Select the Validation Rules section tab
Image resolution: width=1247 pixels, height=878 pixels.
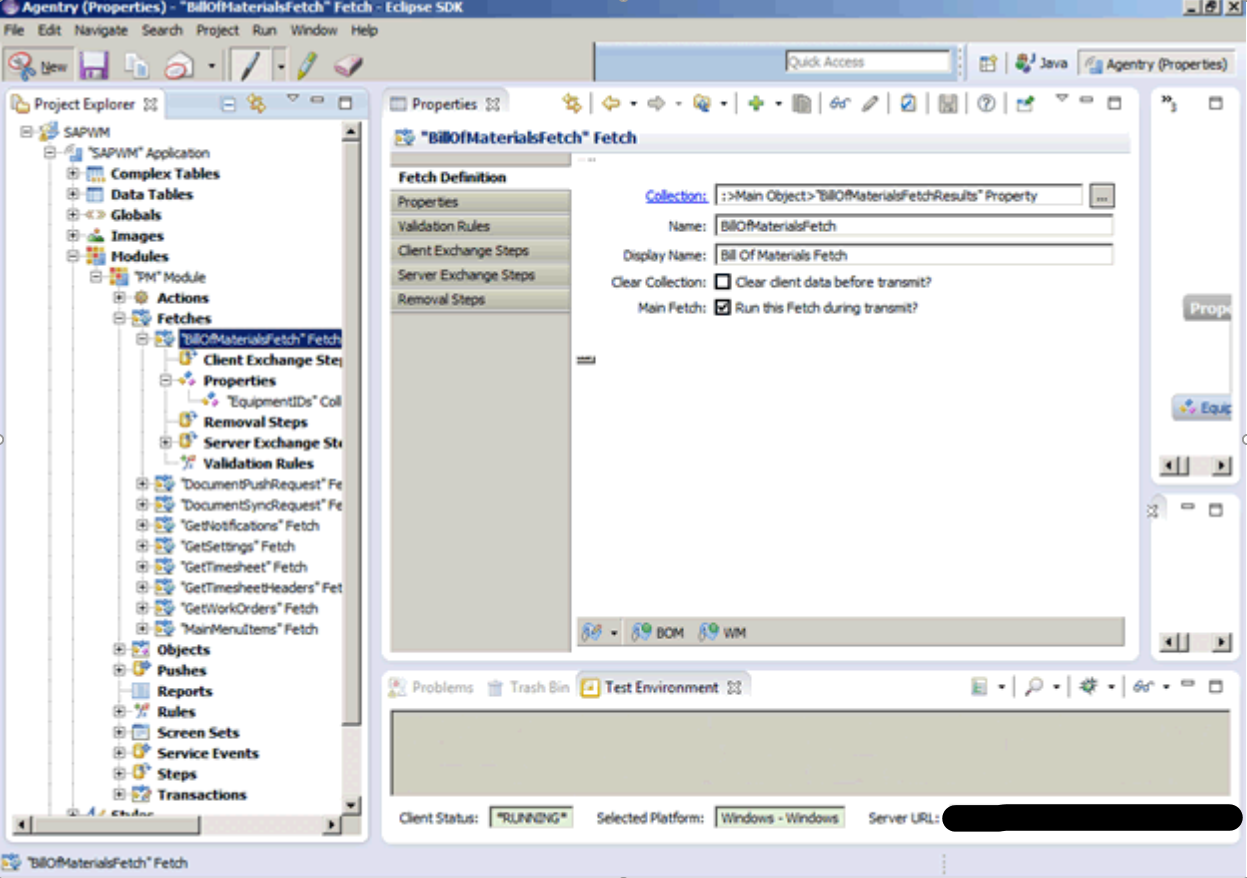[480, 226]
